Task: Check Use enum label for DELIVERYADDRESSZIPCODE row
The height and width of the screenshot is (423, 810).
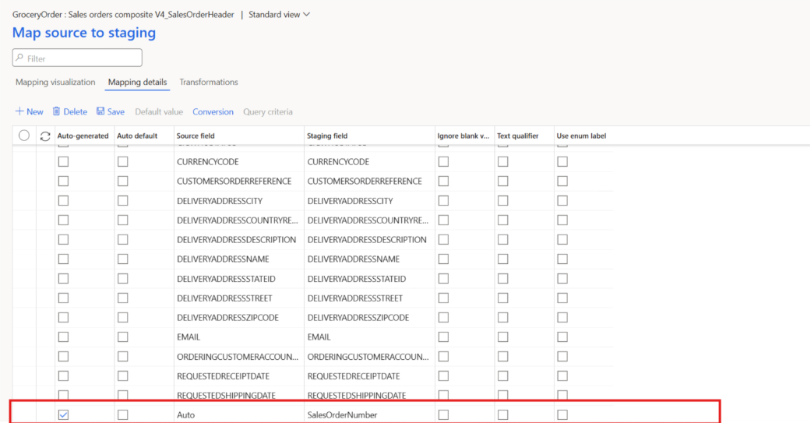Action: [563, 318]
